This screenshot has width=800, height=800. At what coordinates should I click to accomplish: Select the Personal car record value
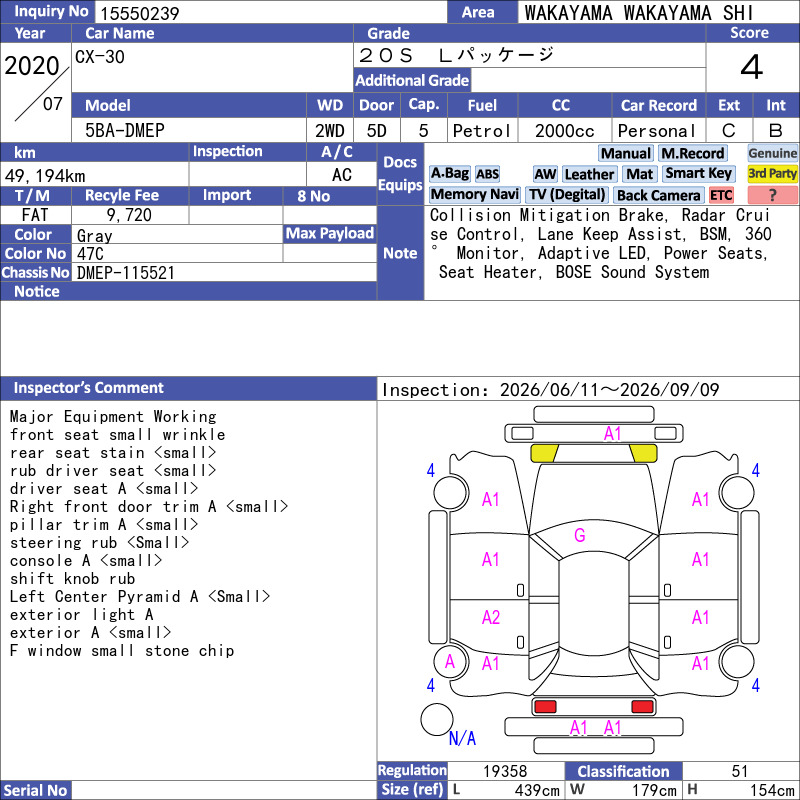click(657, 131)
